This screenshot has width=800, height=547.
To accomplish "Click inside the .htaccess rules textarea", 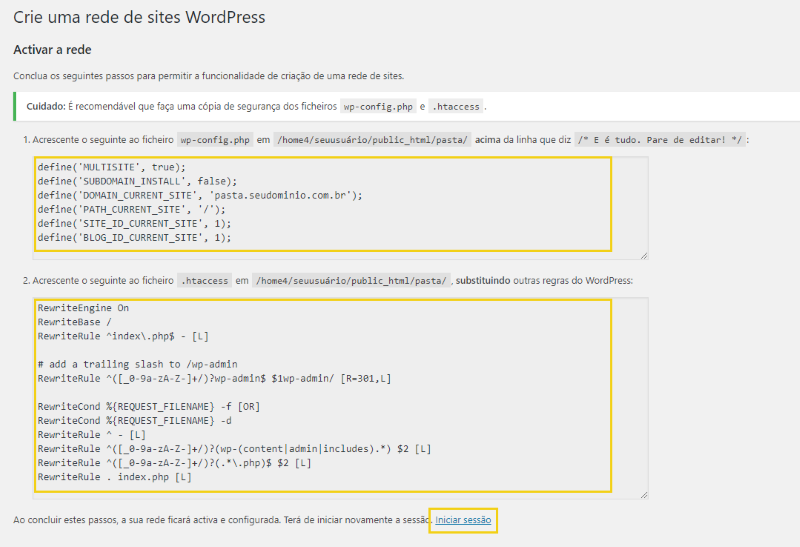I will [x=340, y=399].
